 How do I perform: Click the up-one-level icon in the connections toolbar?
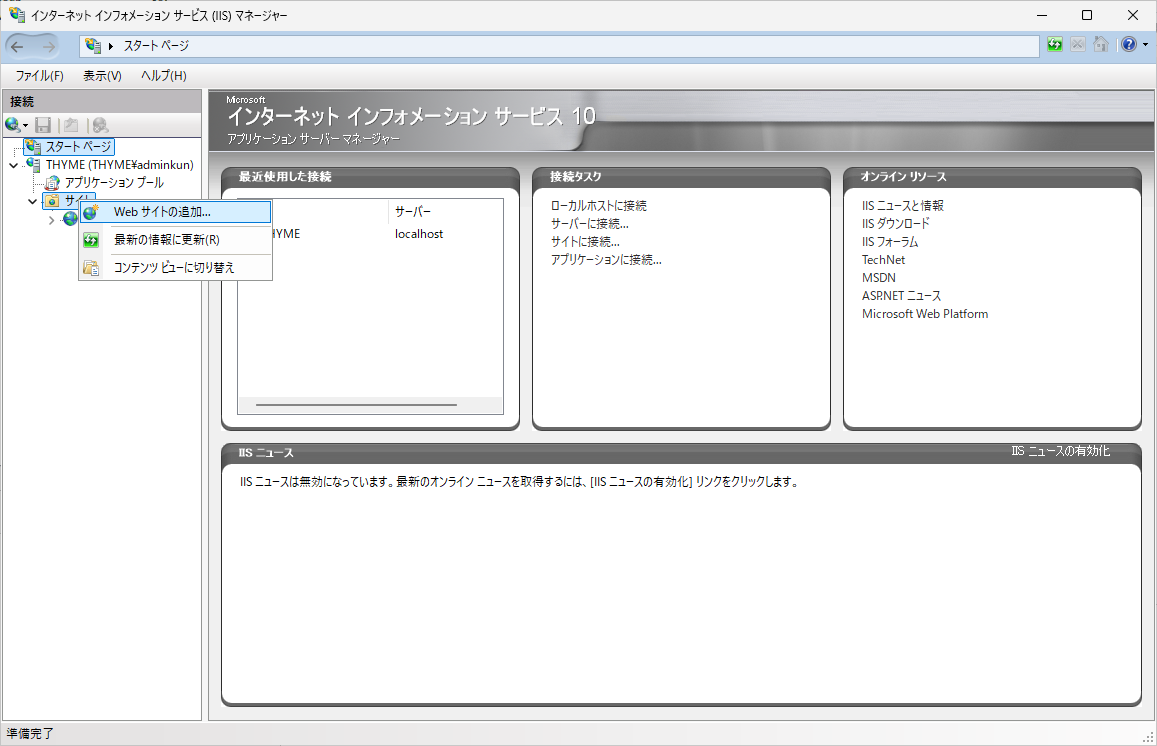click(x=71, y=125)
